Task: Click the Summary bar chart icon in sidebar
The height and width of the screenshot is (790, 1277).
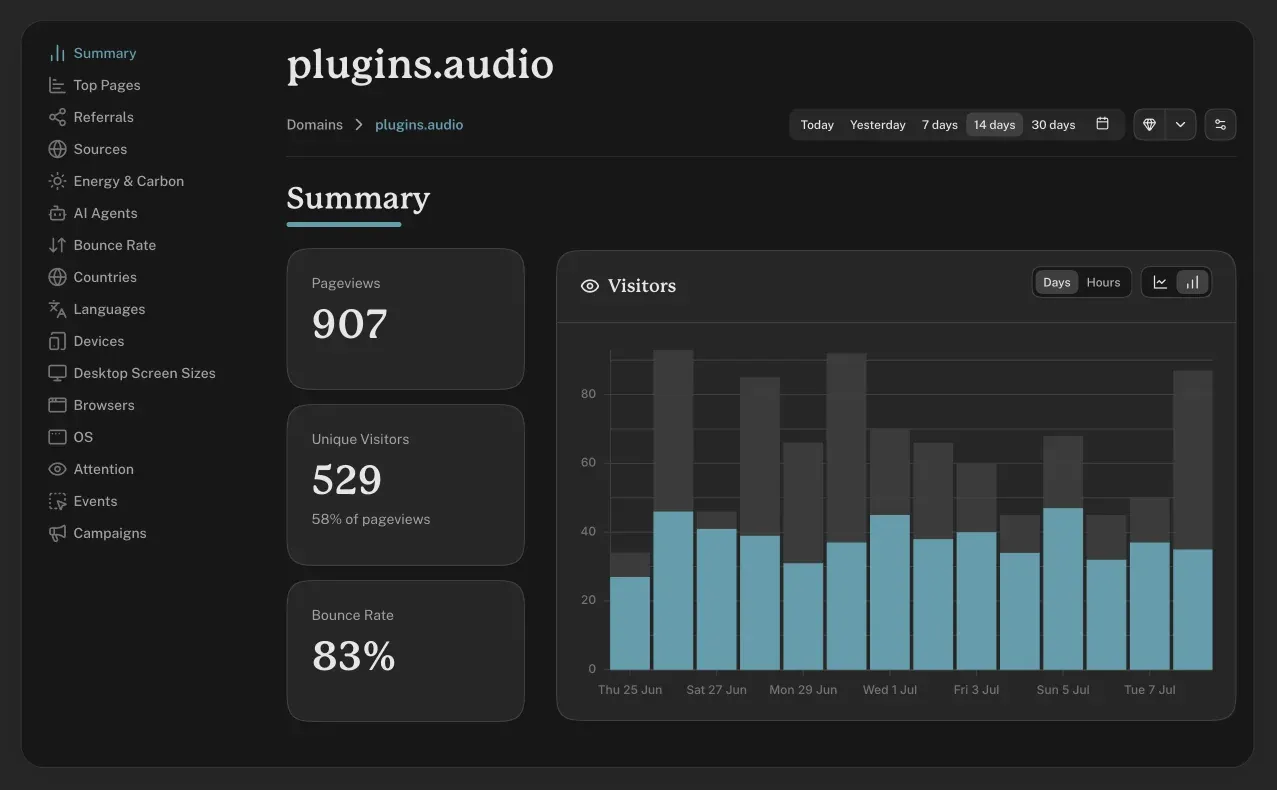Action: tap(57, 53)
